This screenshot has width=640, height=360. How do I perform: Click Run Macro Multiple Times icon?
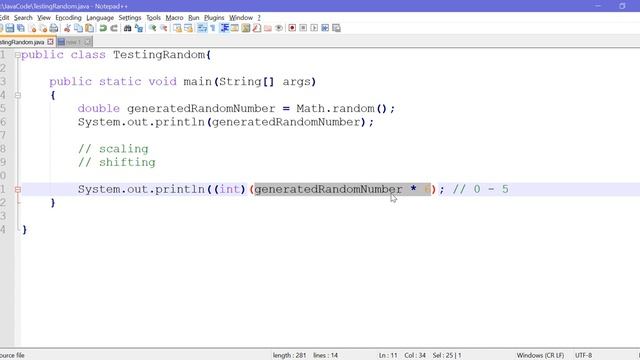[x=325, y=28]
